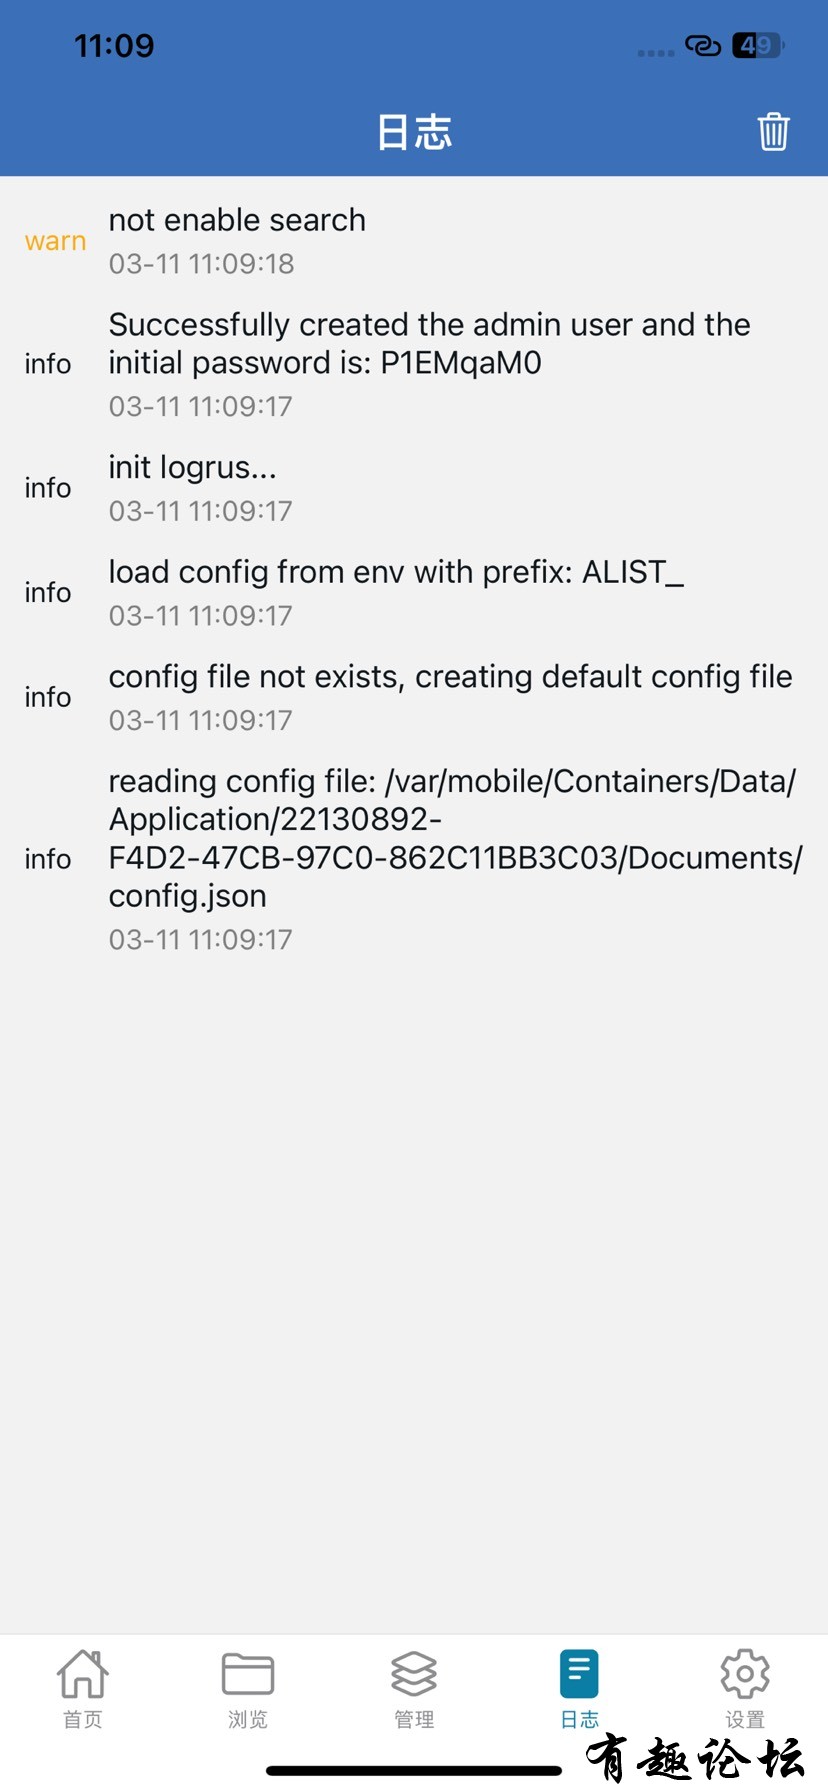The width and height of the screenshot is (828, 1792).
Task: Tap the hotspot link icon in status bar
Action: coord(703,45)
